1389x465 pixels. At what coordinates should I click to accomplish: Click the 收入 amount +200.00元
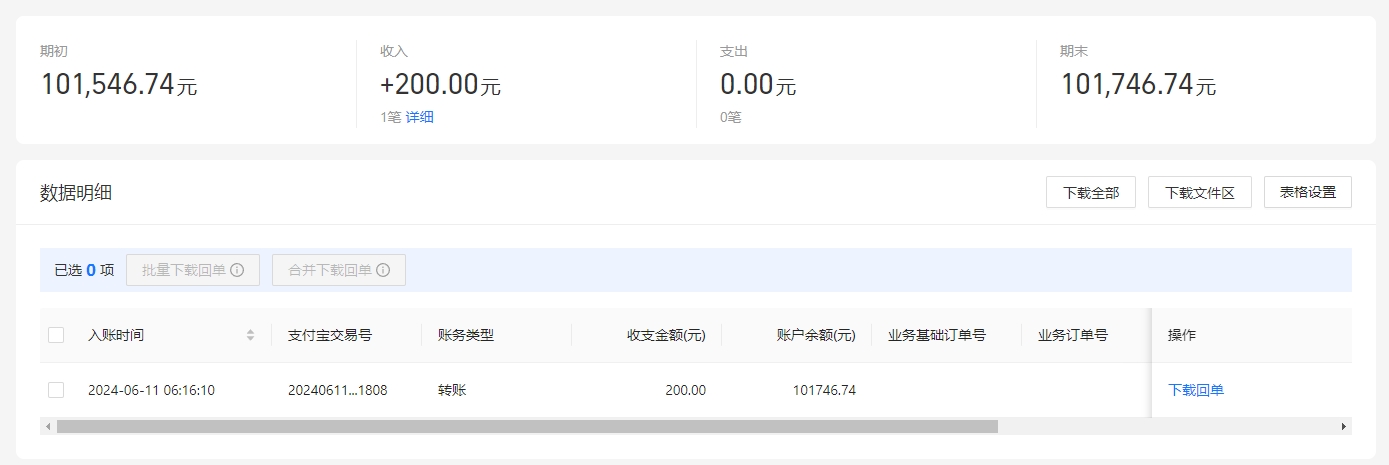440,85
